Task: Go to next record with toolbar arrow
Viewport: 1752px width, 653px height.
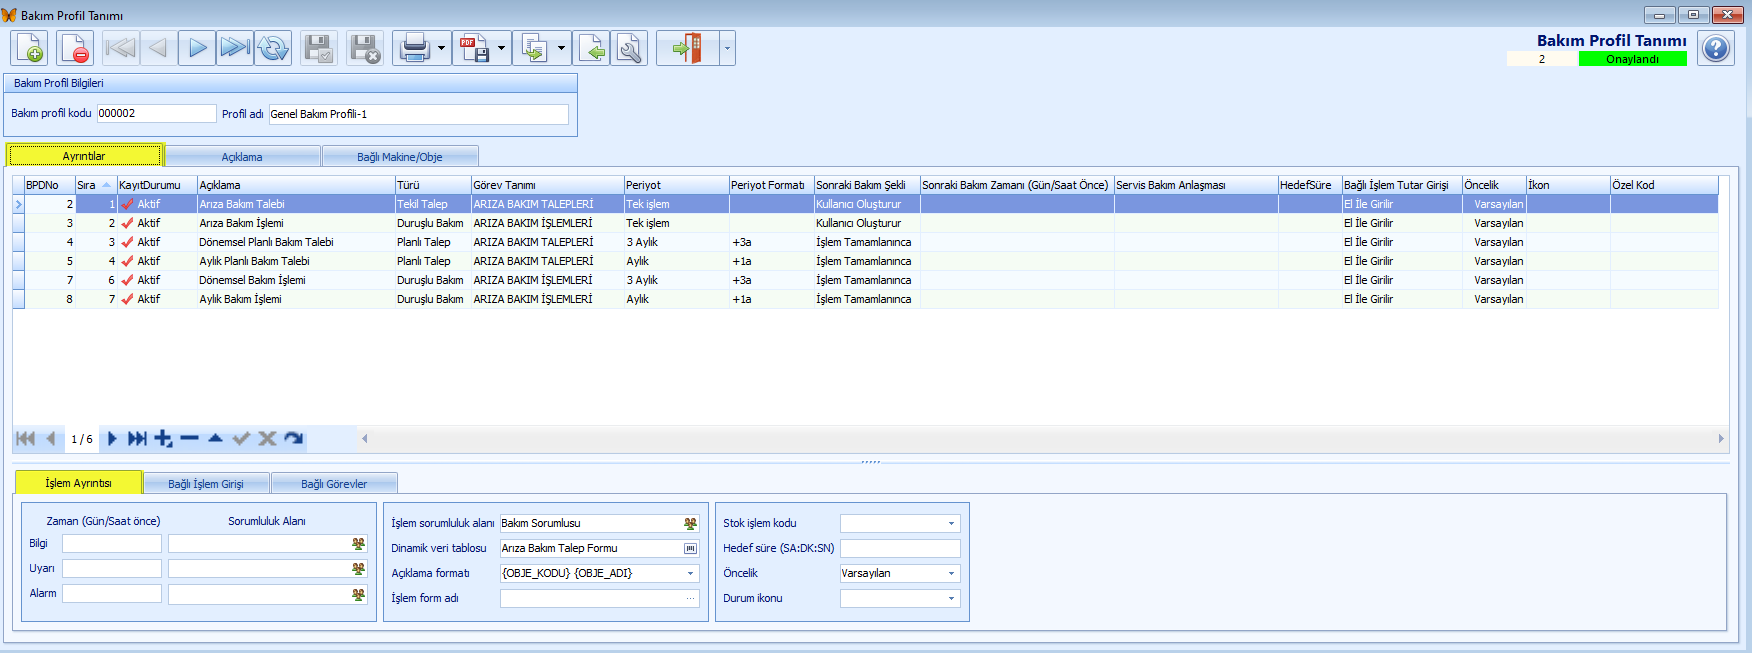Action: point(197,48)
